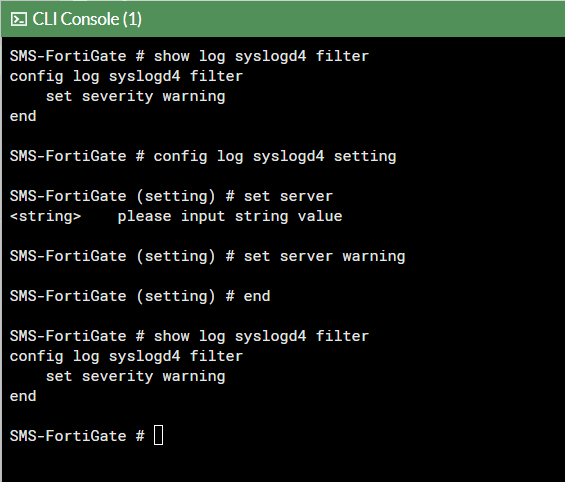
Task: Place cursor at the blinking prompt cursor
Action: tap(159, 435)
